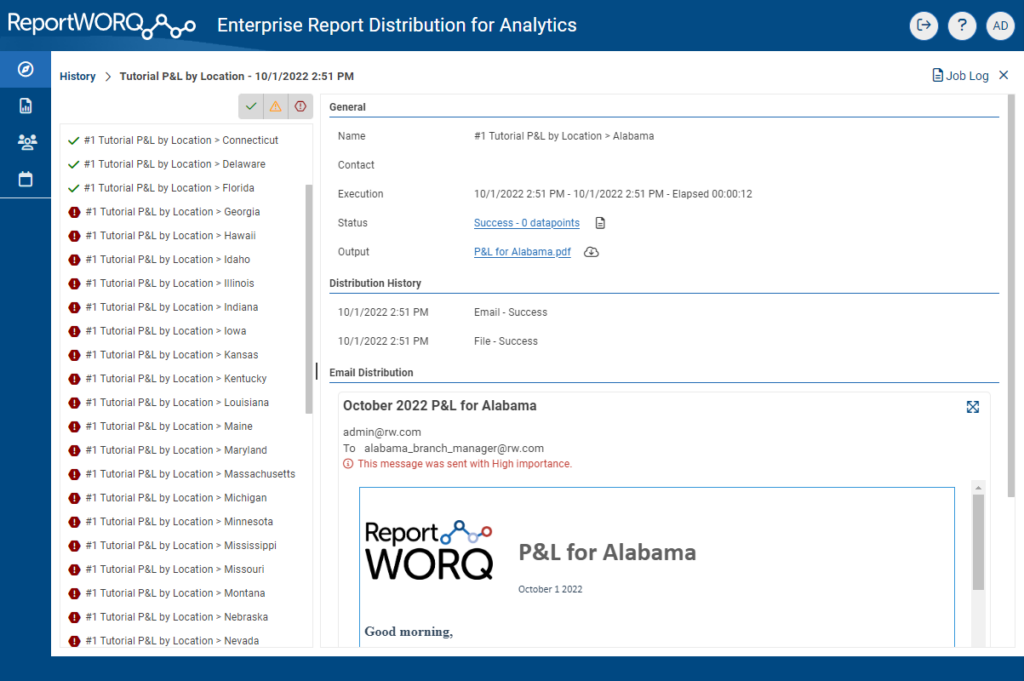
Task: Toggle the success checkmark filter
Action: (x=251, y=106)
